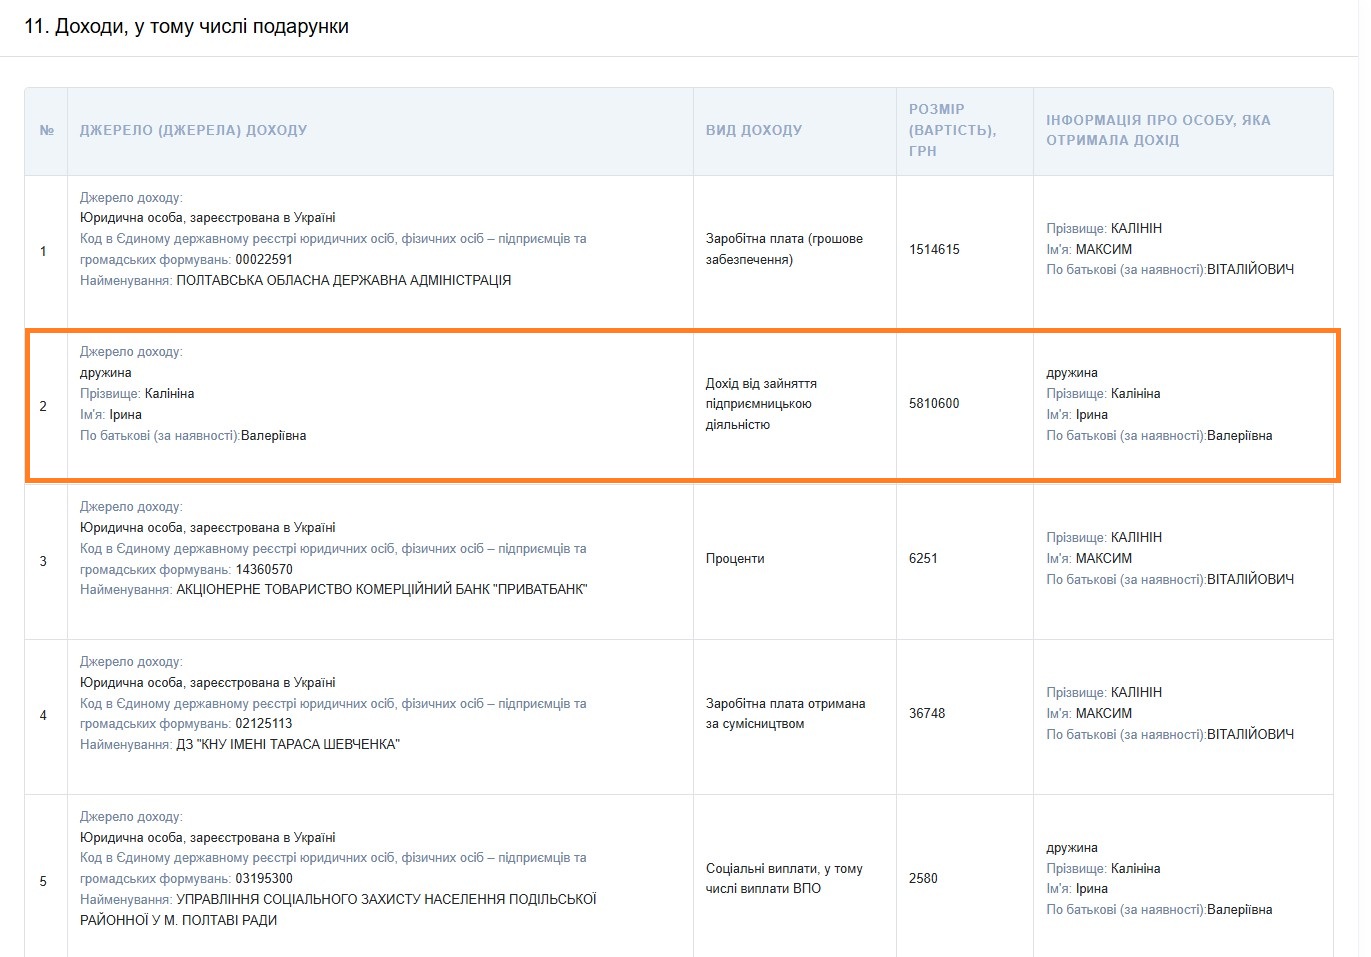The width and height of the screenshot is (1371, 957).
Task: Click the registry code 14360570
Action: click(x=264, y=570)
